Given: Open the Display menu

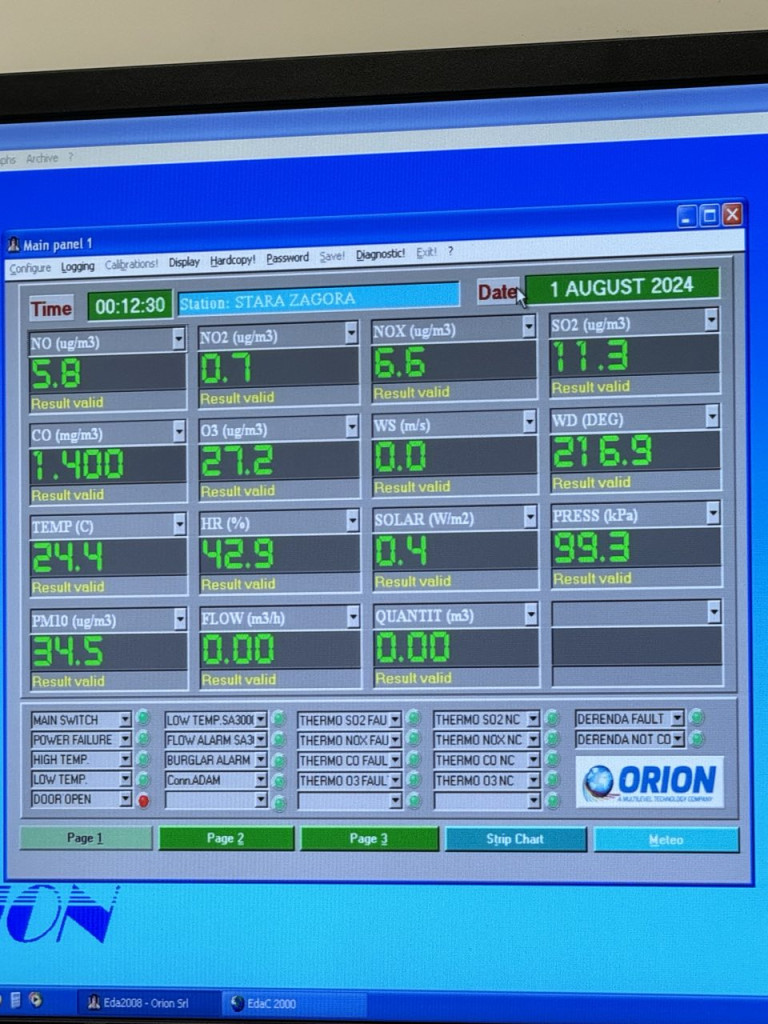Looking at the screenshot, I should click(184, 262).
